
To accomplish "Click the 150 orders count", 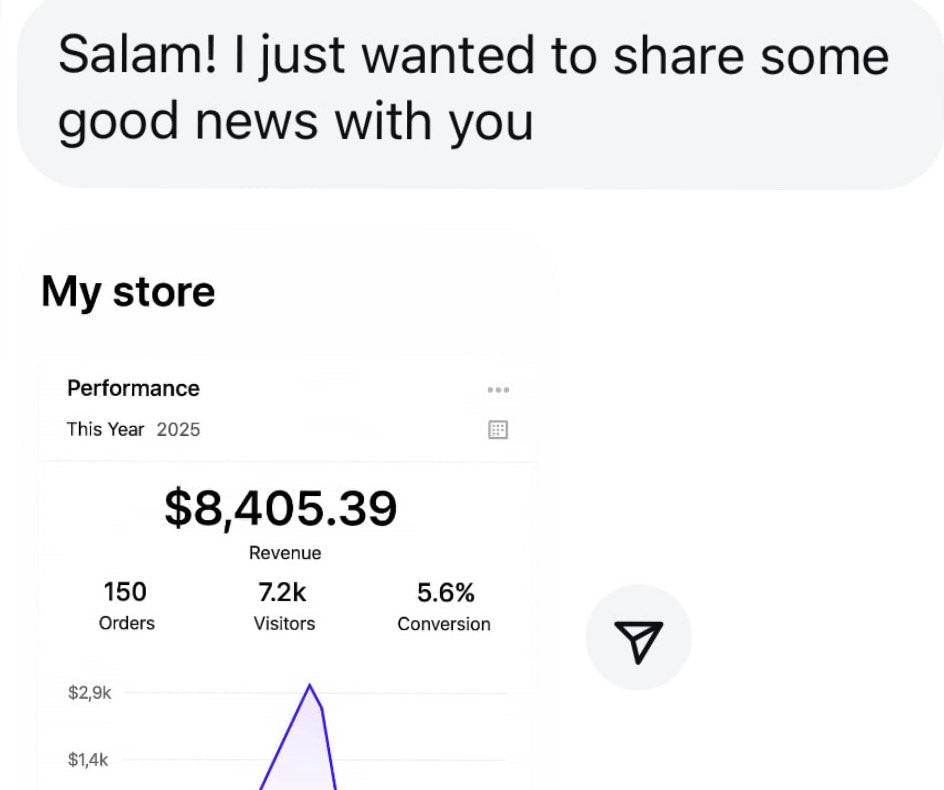I will coord(125,592).
